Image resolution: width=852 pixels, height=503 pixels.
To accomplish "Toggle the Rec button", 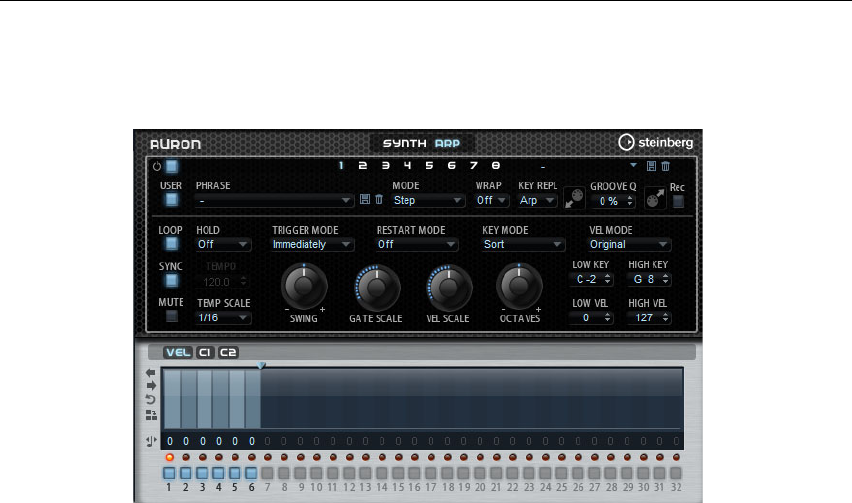I will tap(678, 202).
